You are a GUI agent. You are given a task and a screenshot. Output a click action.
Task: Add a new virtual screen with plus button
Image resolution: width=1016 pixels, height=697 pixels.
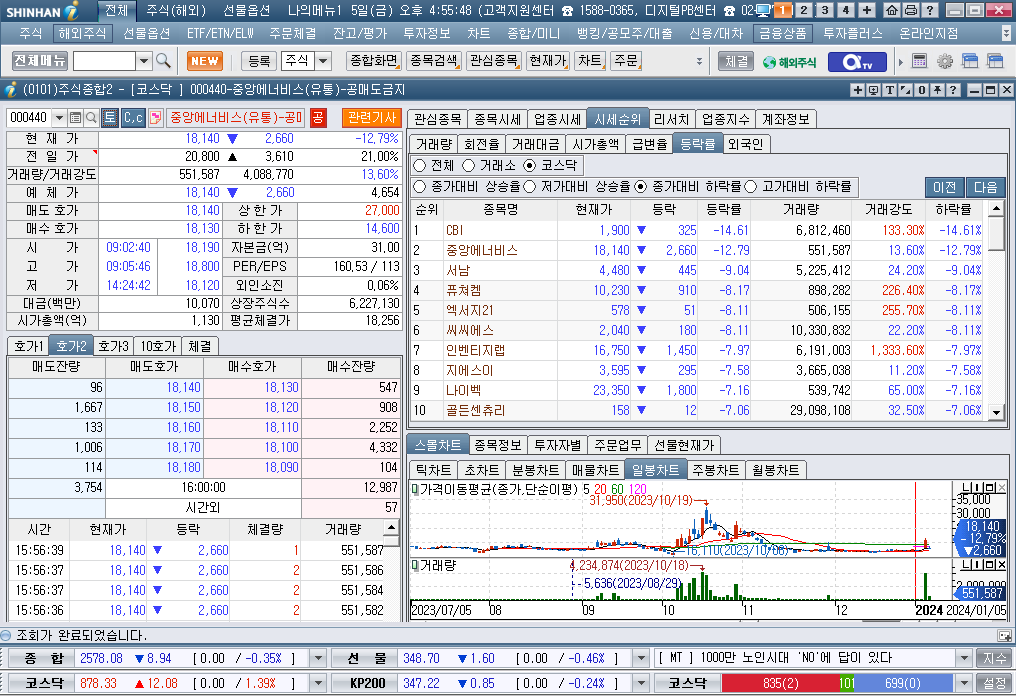point(866,10)
